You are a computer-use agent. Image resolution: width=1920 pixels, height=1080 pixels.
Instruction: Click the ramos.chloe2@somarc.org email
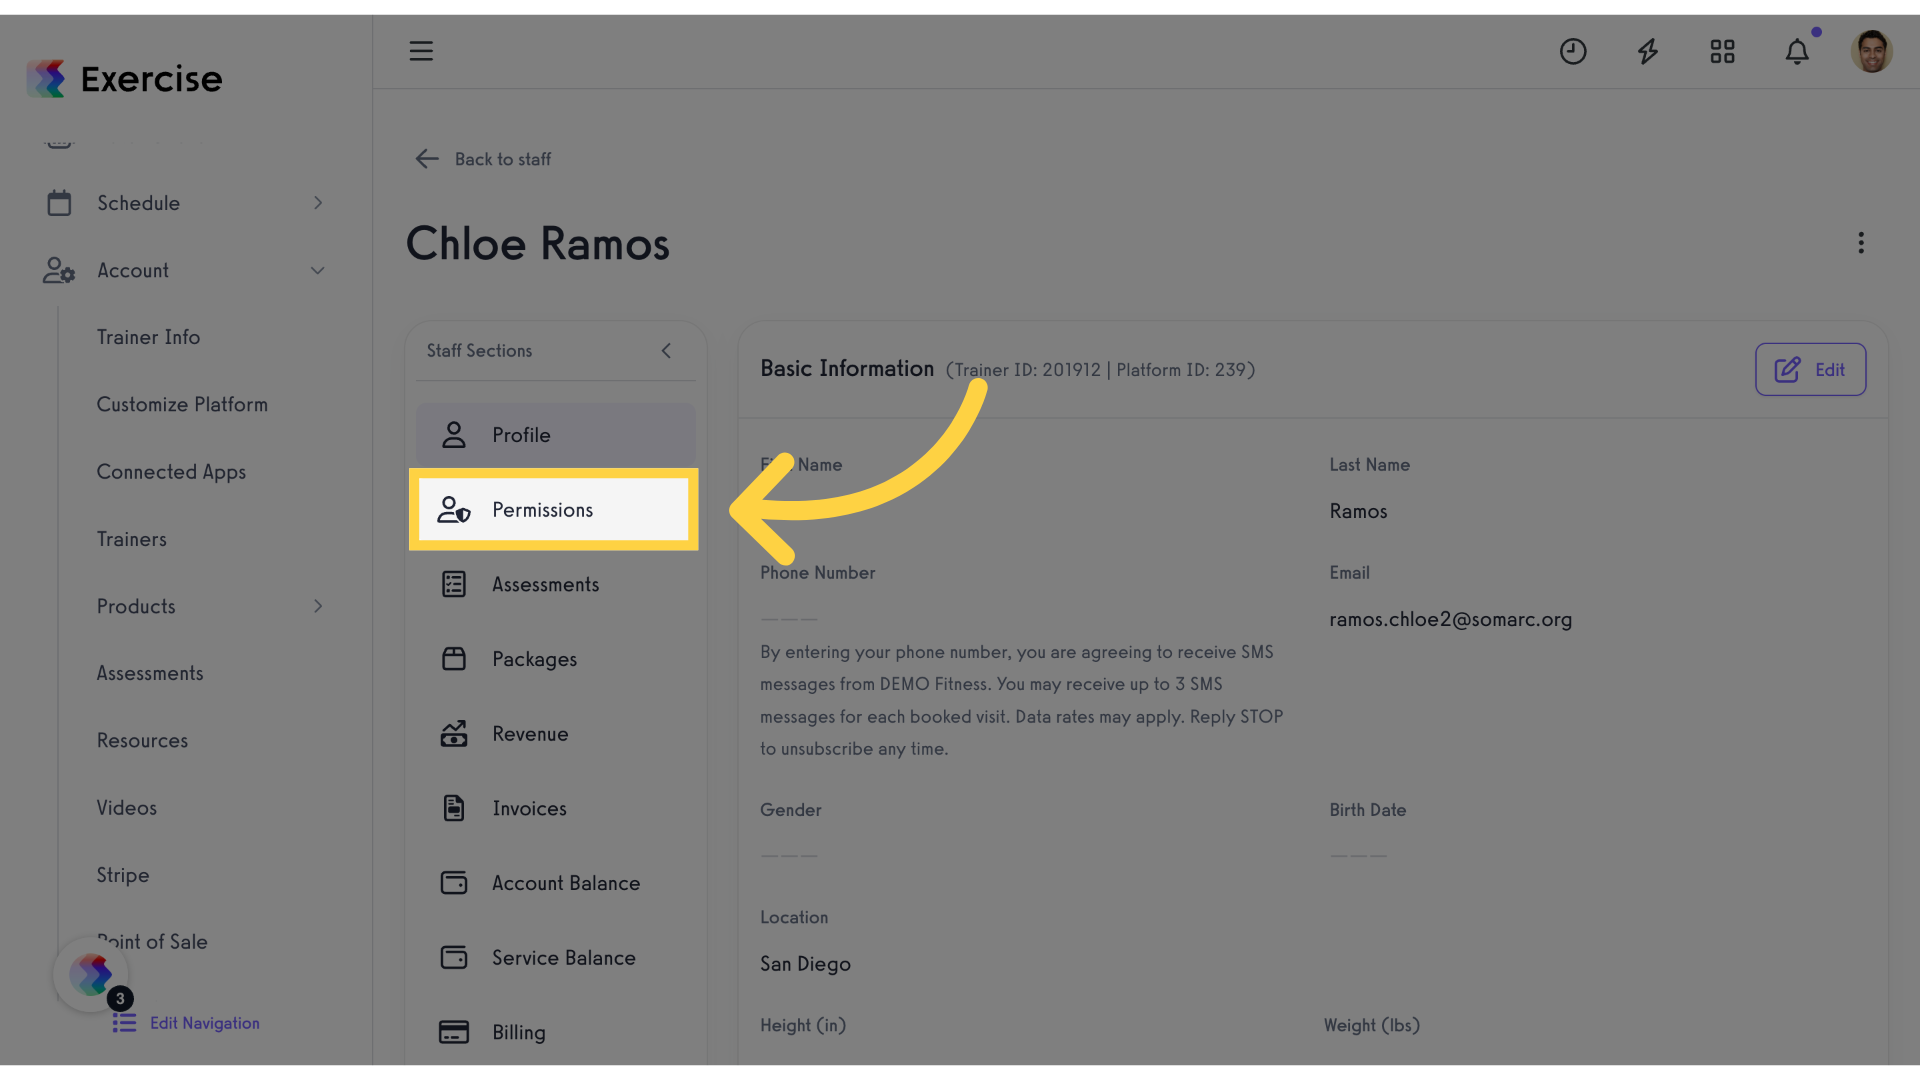coord(1450,619)
